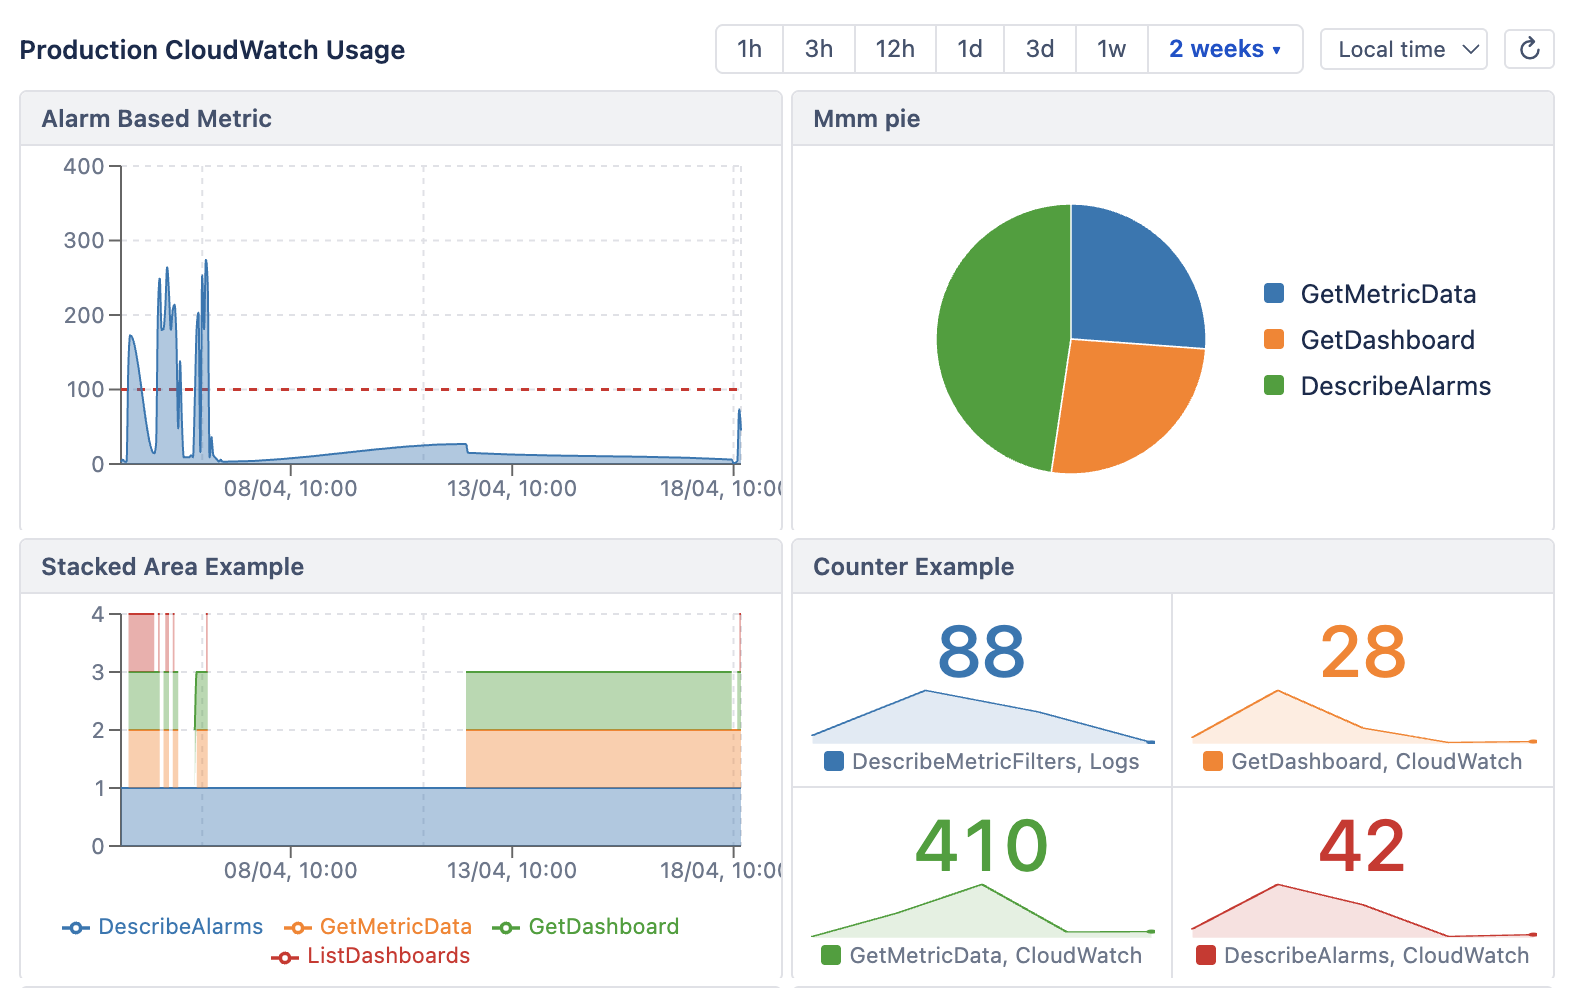Pick the 3d time range

(x=1040, y=49)
